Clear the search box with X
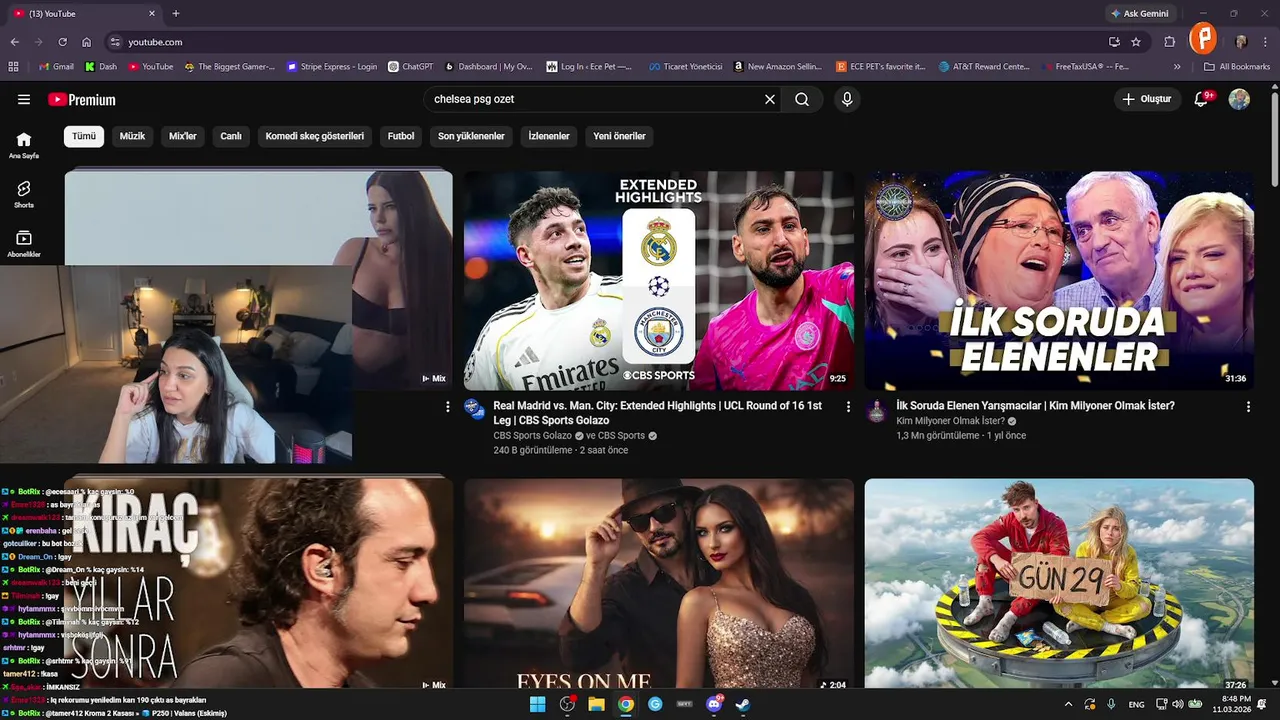Image resolution: width=1280 pixels, height=720 pixels. tap(770, 99)
